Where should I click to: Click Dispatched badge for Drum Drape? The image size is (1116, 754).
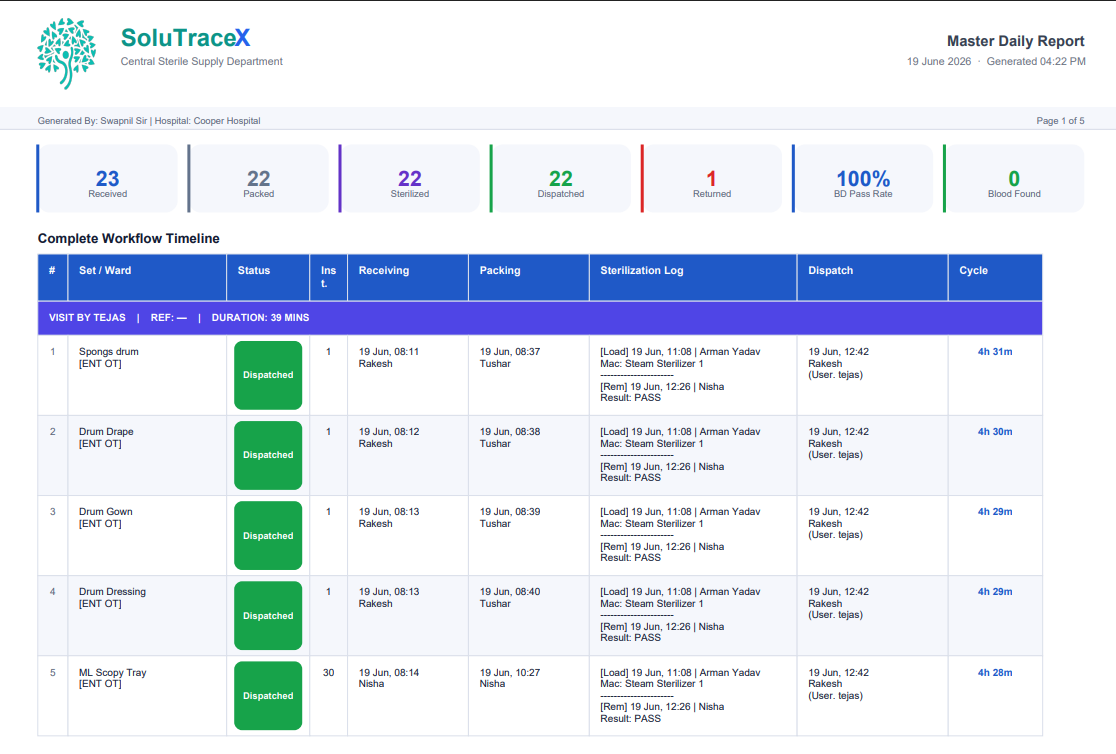[268, 455]
